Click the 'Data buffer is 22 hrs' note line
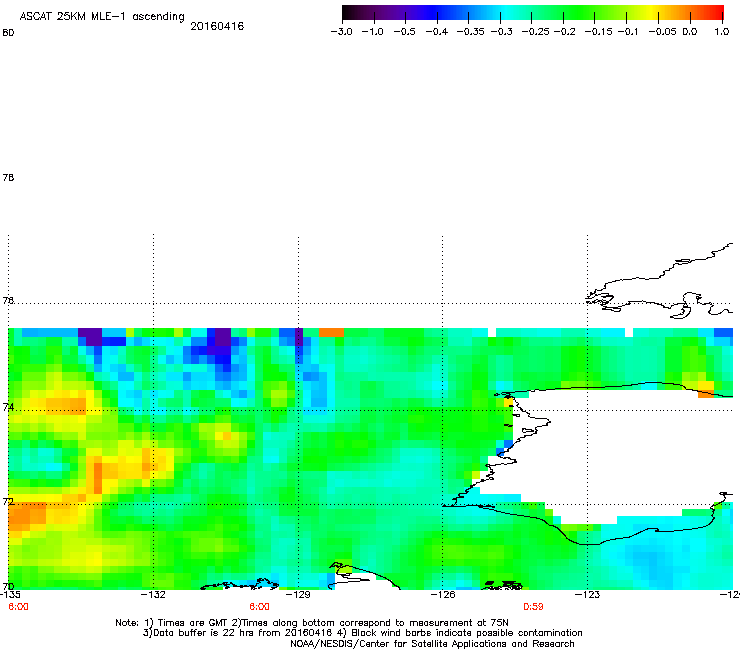740x650 pixels. tap(362, 633)
